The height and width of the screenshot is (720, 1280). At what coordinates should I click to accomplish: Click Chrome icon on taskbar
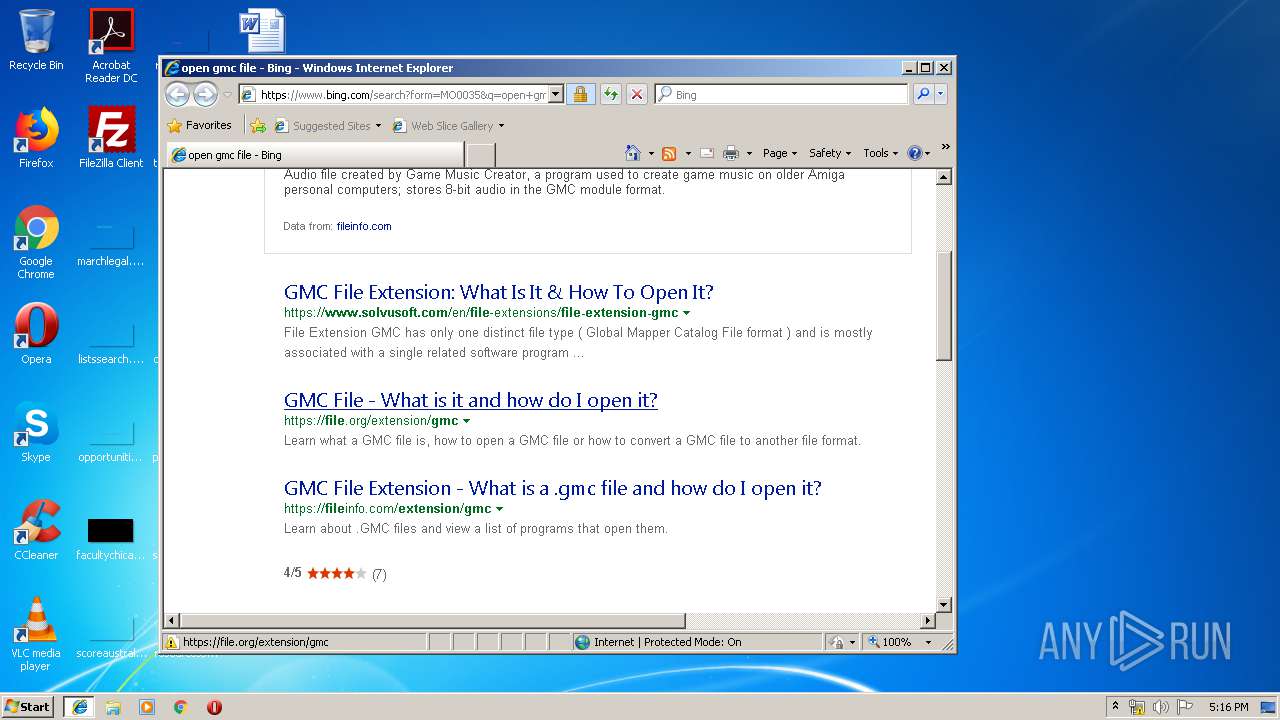[x=181, y=707]
